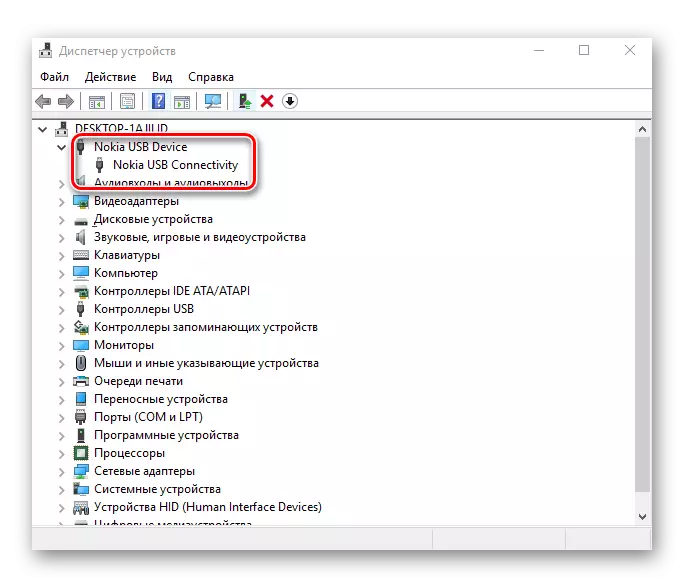This screenshot has width=684, height=583.
Task: Expand the Дисковые устройства node arrow
Action: coord(62,219)
